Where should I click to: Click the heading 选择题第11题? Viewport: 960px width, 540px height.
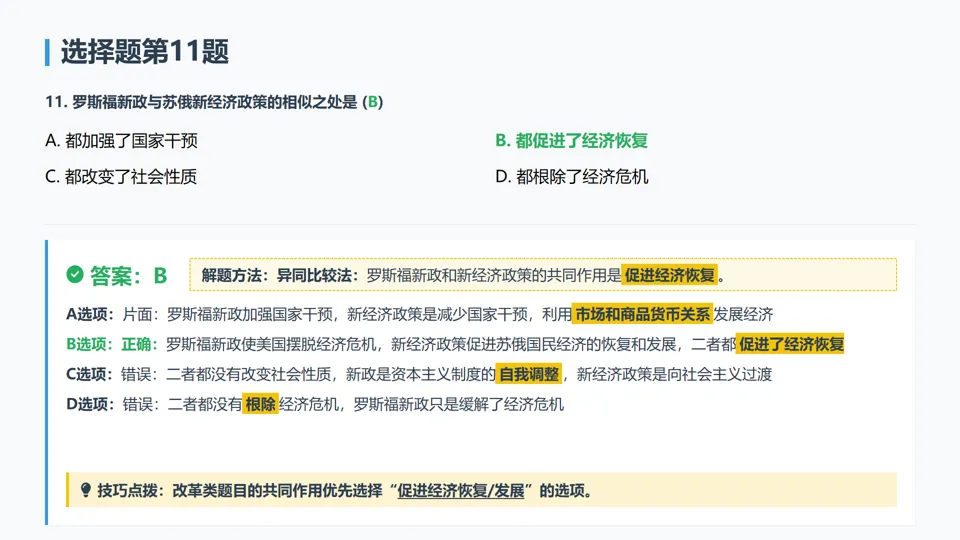click(x=144, y=51)
